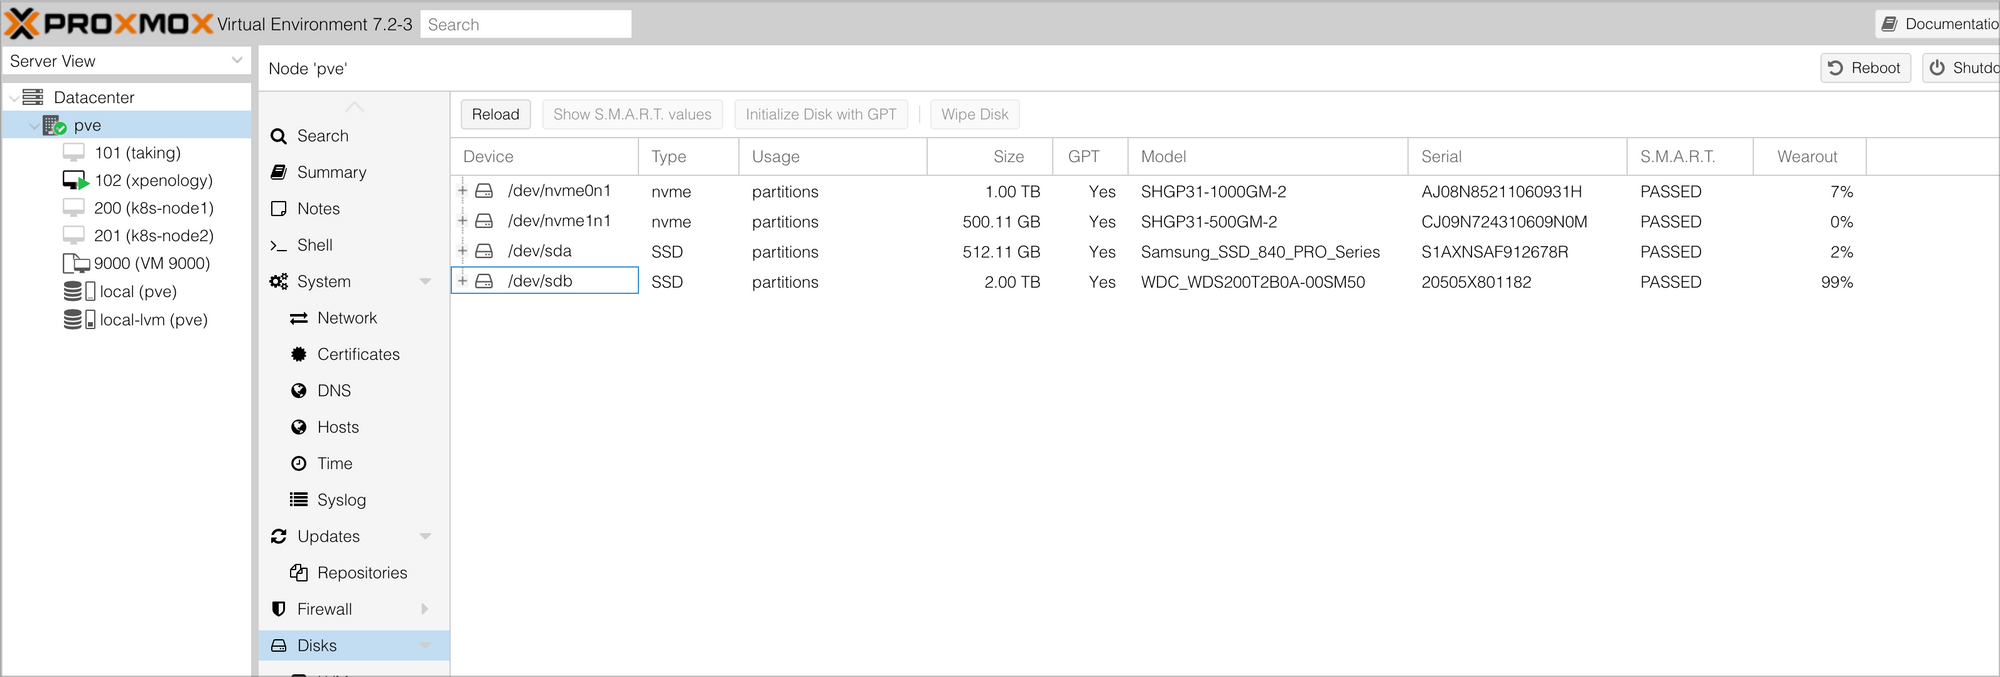Click the Firewall shield icon
The image size is (2000, 677).
coord(279,609)
